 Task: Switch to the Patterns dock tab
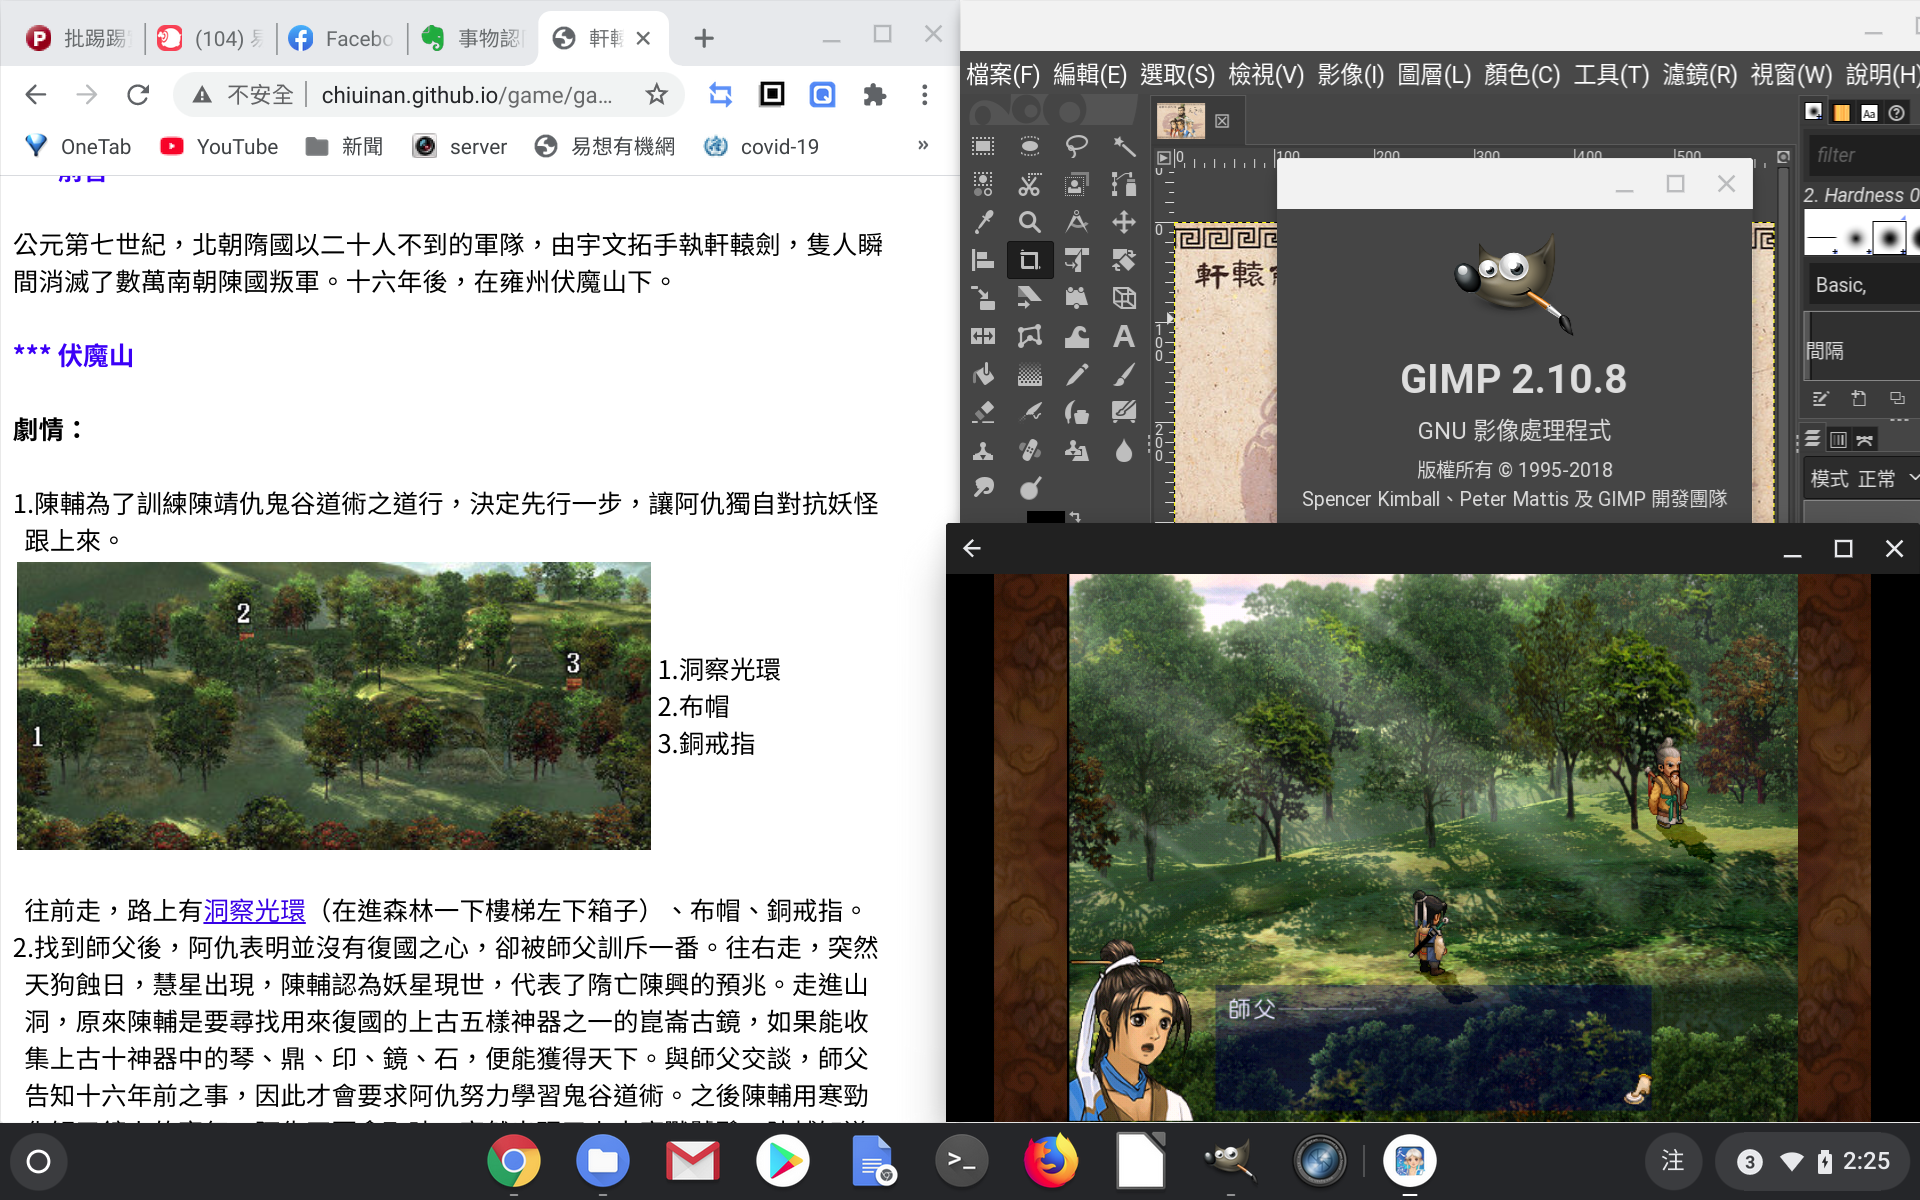click(x=1841, y=113)
